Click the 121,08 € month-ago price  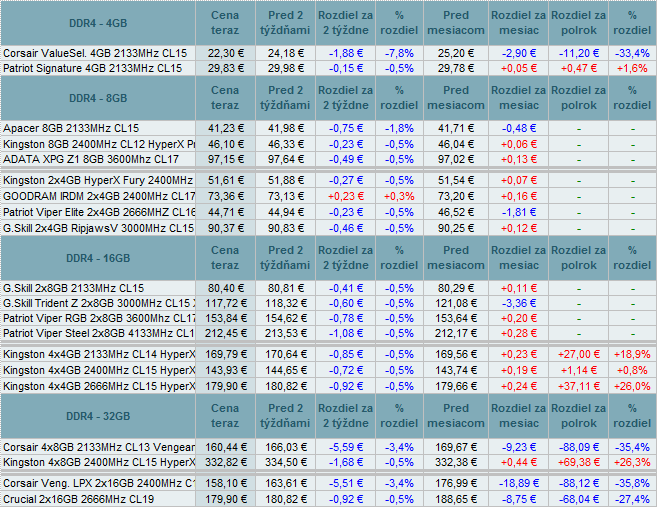(x=456, y=303)
